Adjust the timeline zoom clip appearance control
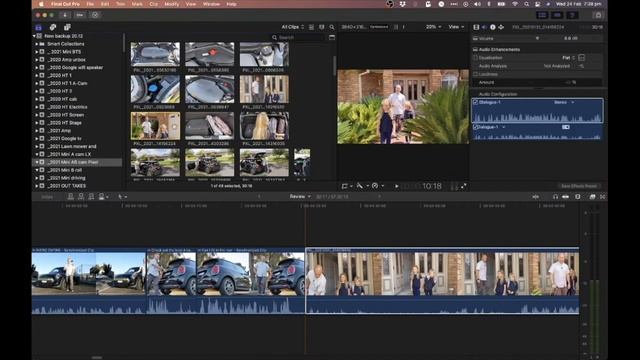The image size is (640, 360). click(x=578, y=197)
